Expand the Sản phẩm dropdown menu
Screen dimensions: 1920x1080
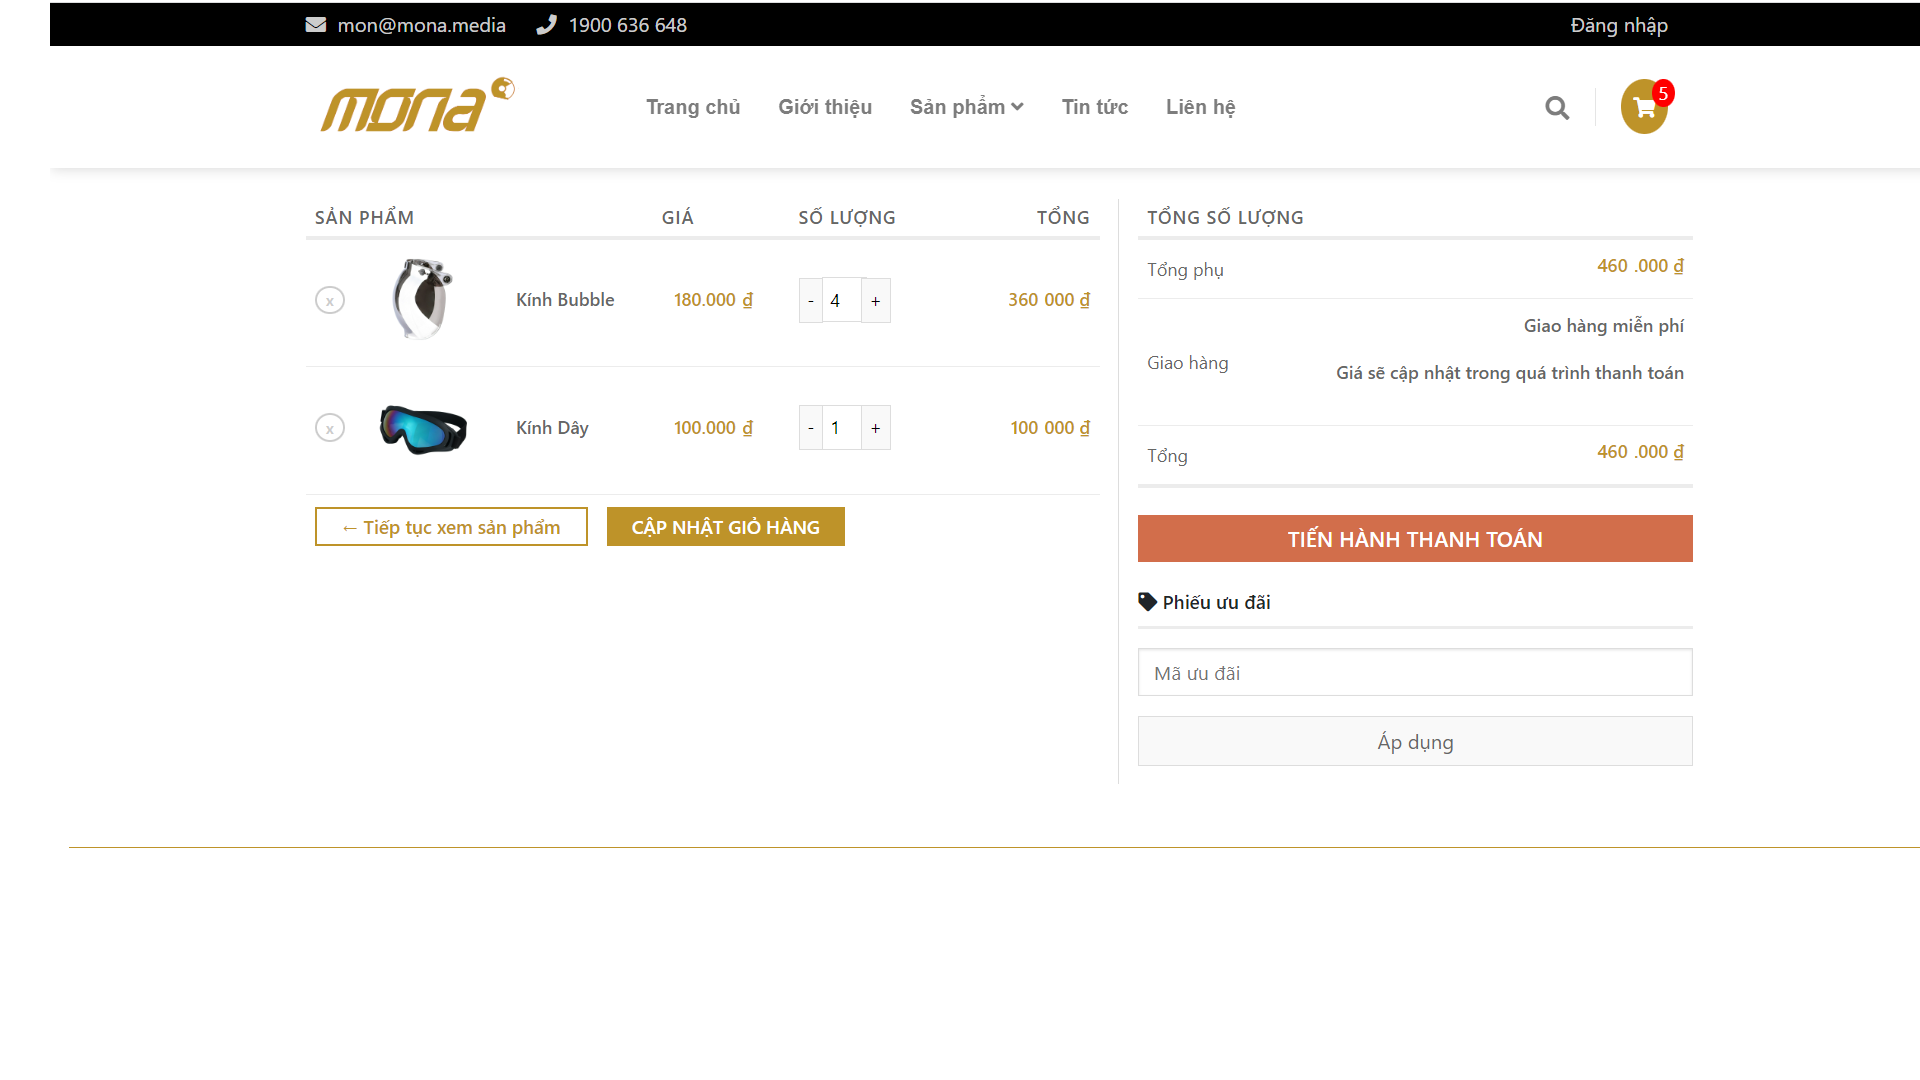pyautogui.click(x=966, y=107)
